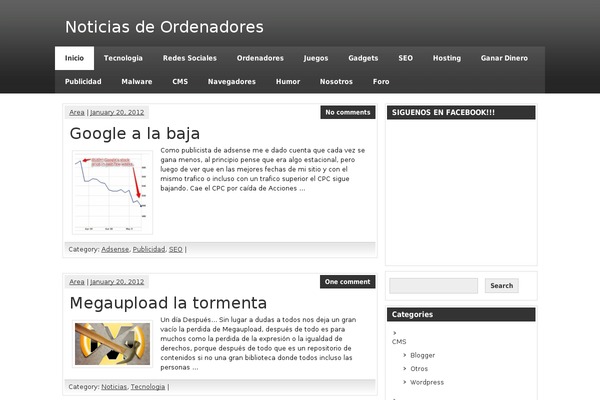Select the Ordenadores menu item

click(260, 58)
